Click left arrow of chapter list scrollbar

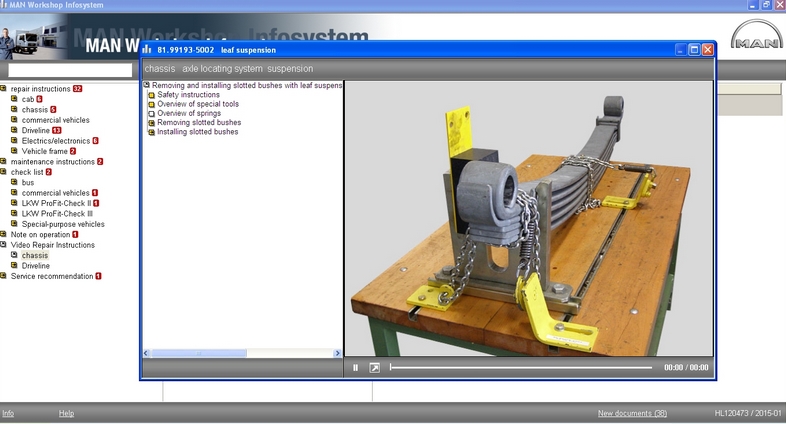click(x=146, y=353)
